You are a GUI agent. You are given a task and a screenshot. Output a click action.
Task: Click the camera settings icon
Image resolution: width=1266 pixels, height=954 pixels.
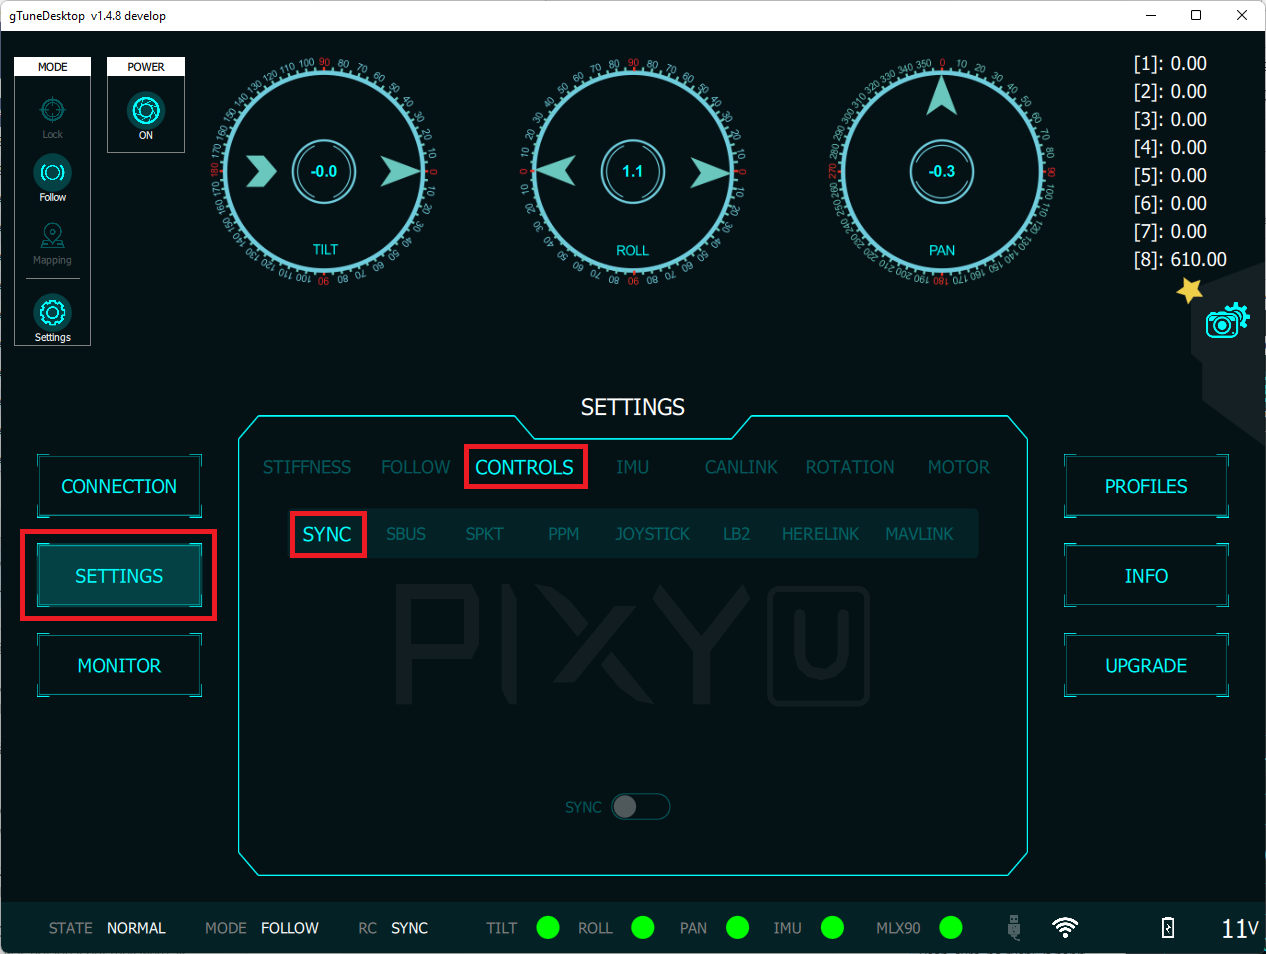pyautogui.click(x=1226, y=322)
